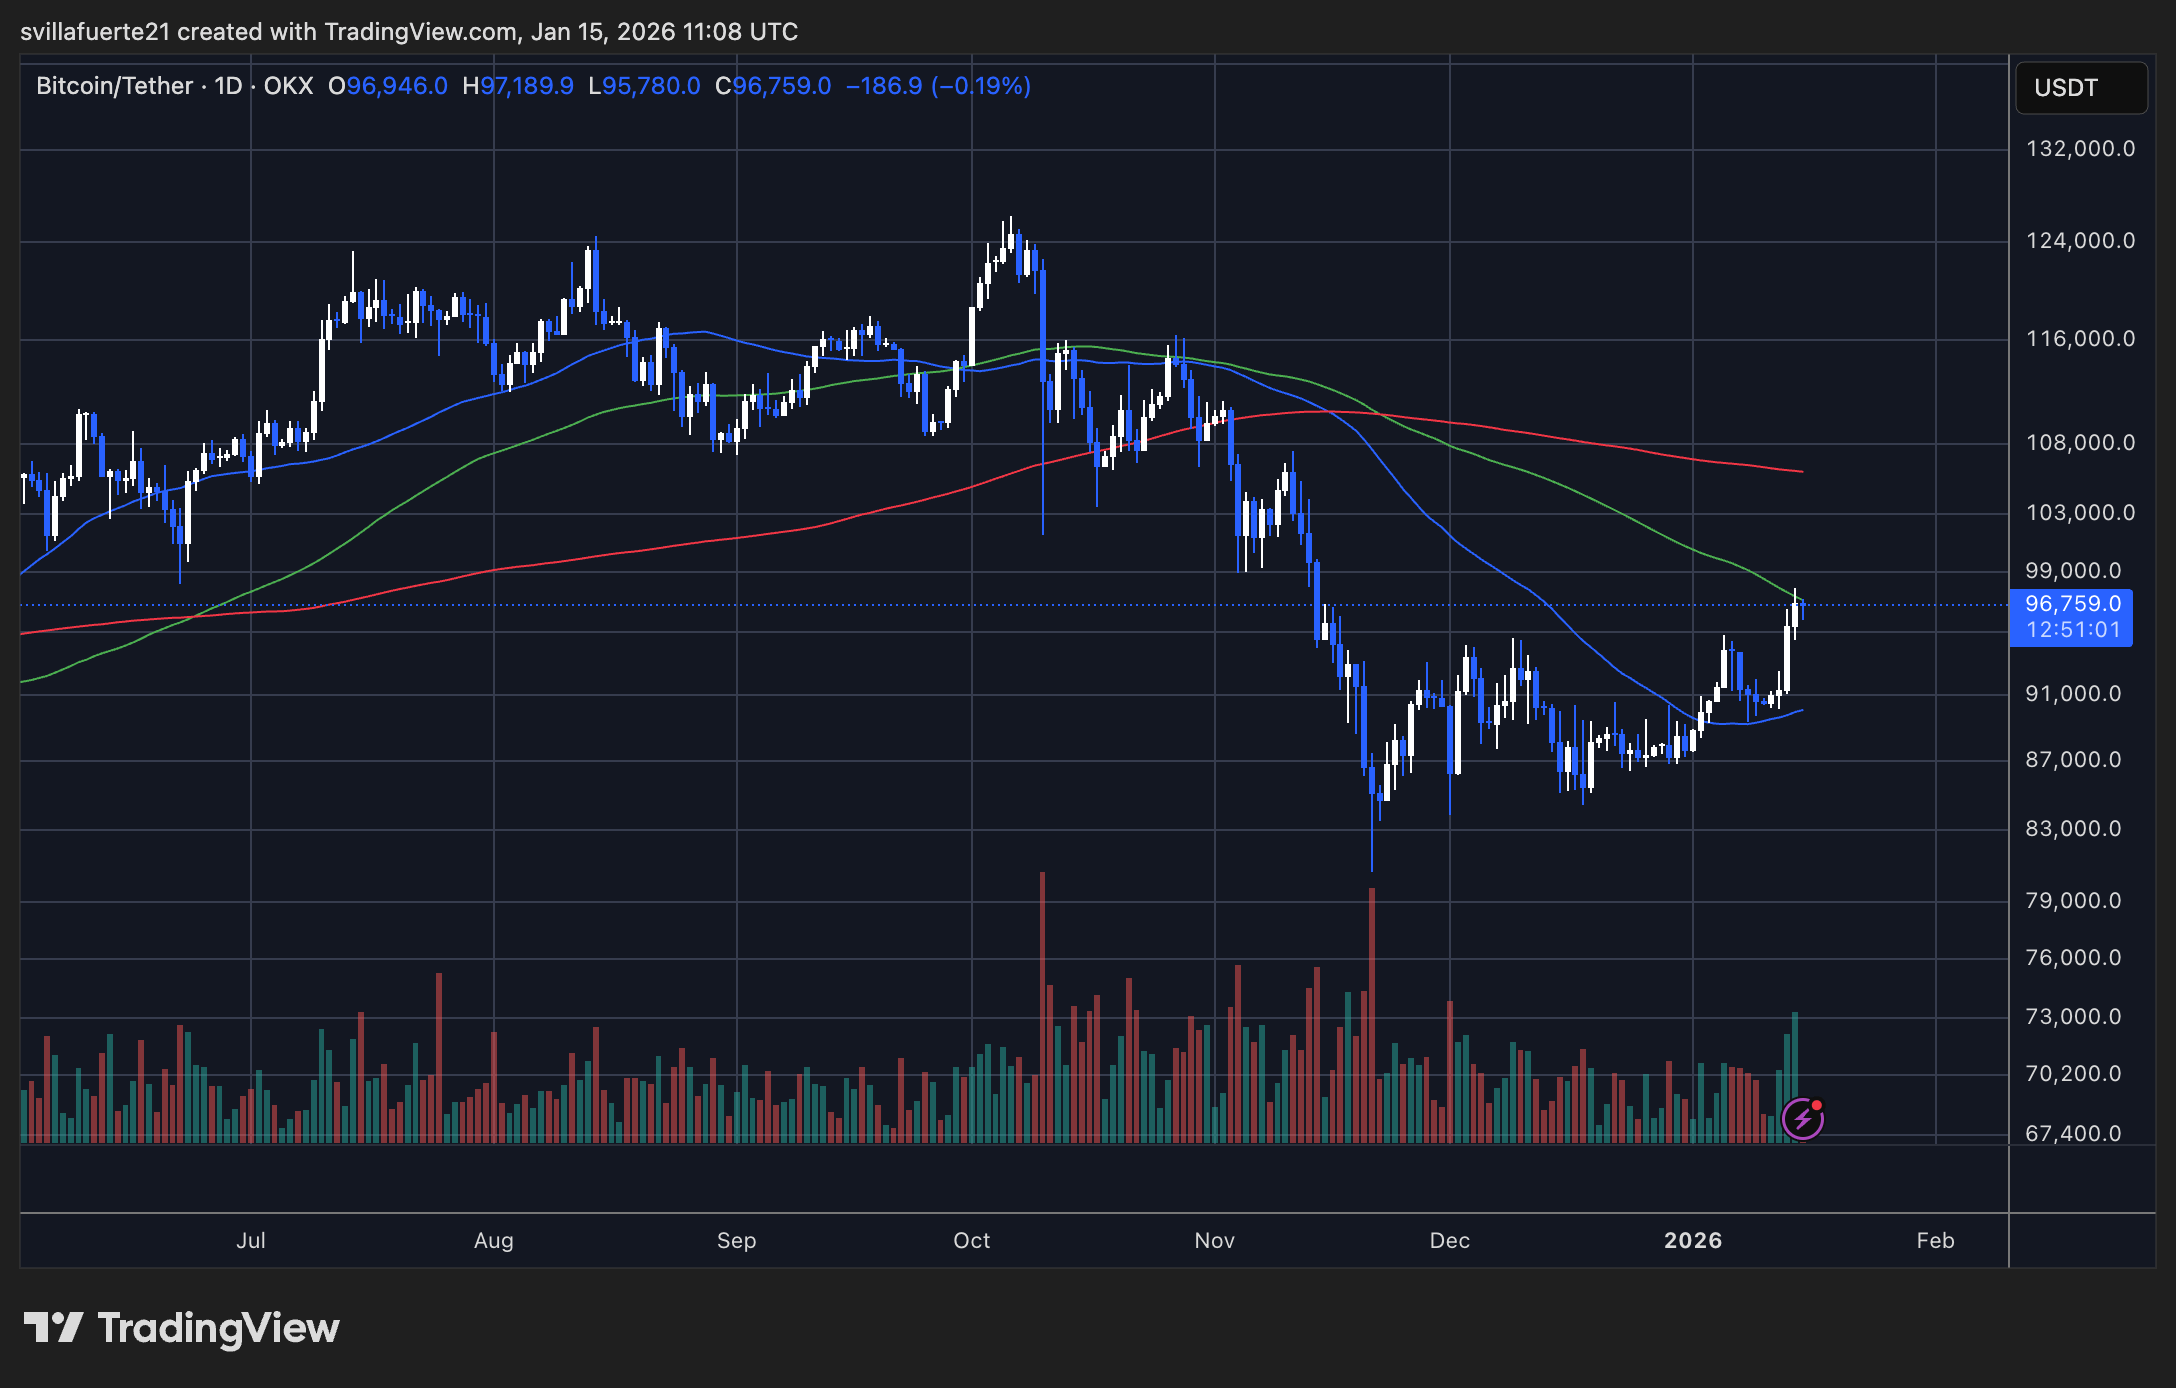Click the 132,000.0 price scale label
The image size is (2176, 1388).
click(2080, 149)
